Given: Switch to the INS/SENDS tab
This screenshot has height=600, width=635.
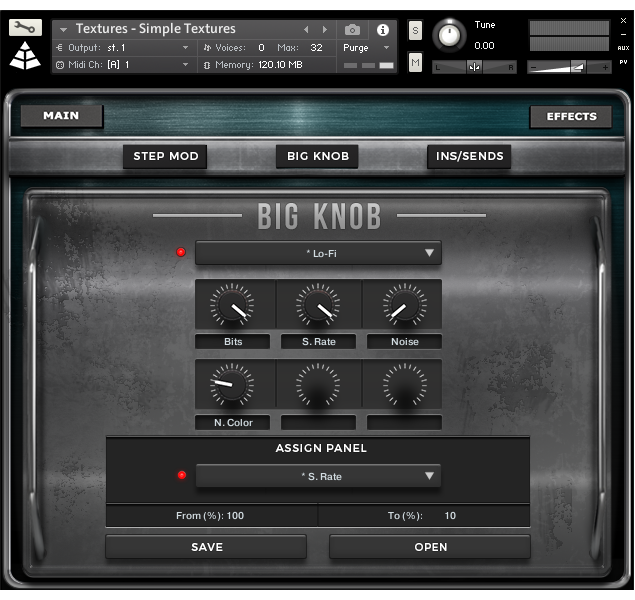Looking at the screenshot, I should (x=469, y=156).
